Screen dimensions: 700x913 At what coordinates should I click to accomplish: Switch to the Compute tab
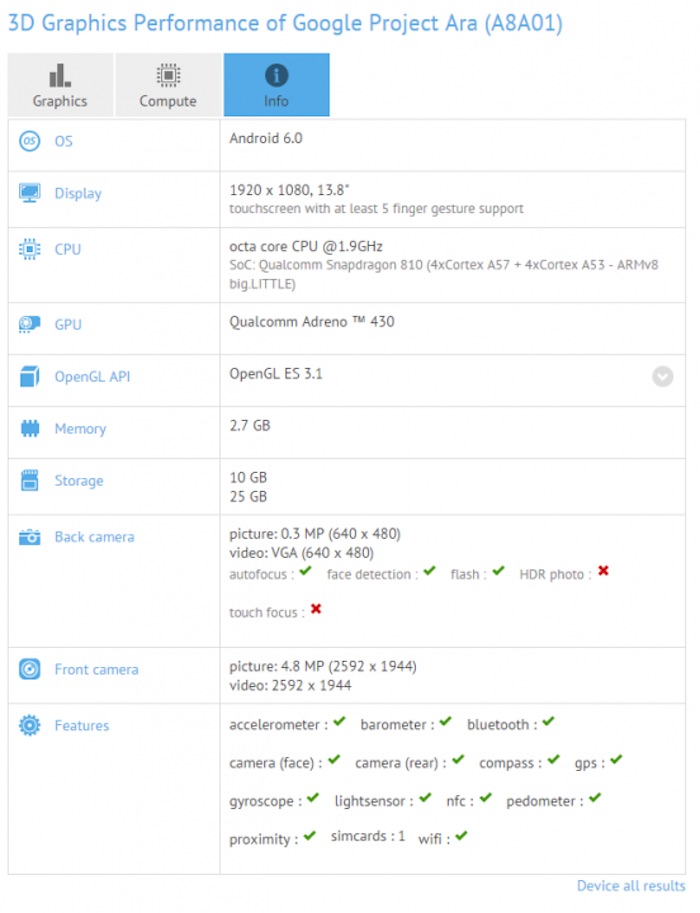click(x=168, y=85)
